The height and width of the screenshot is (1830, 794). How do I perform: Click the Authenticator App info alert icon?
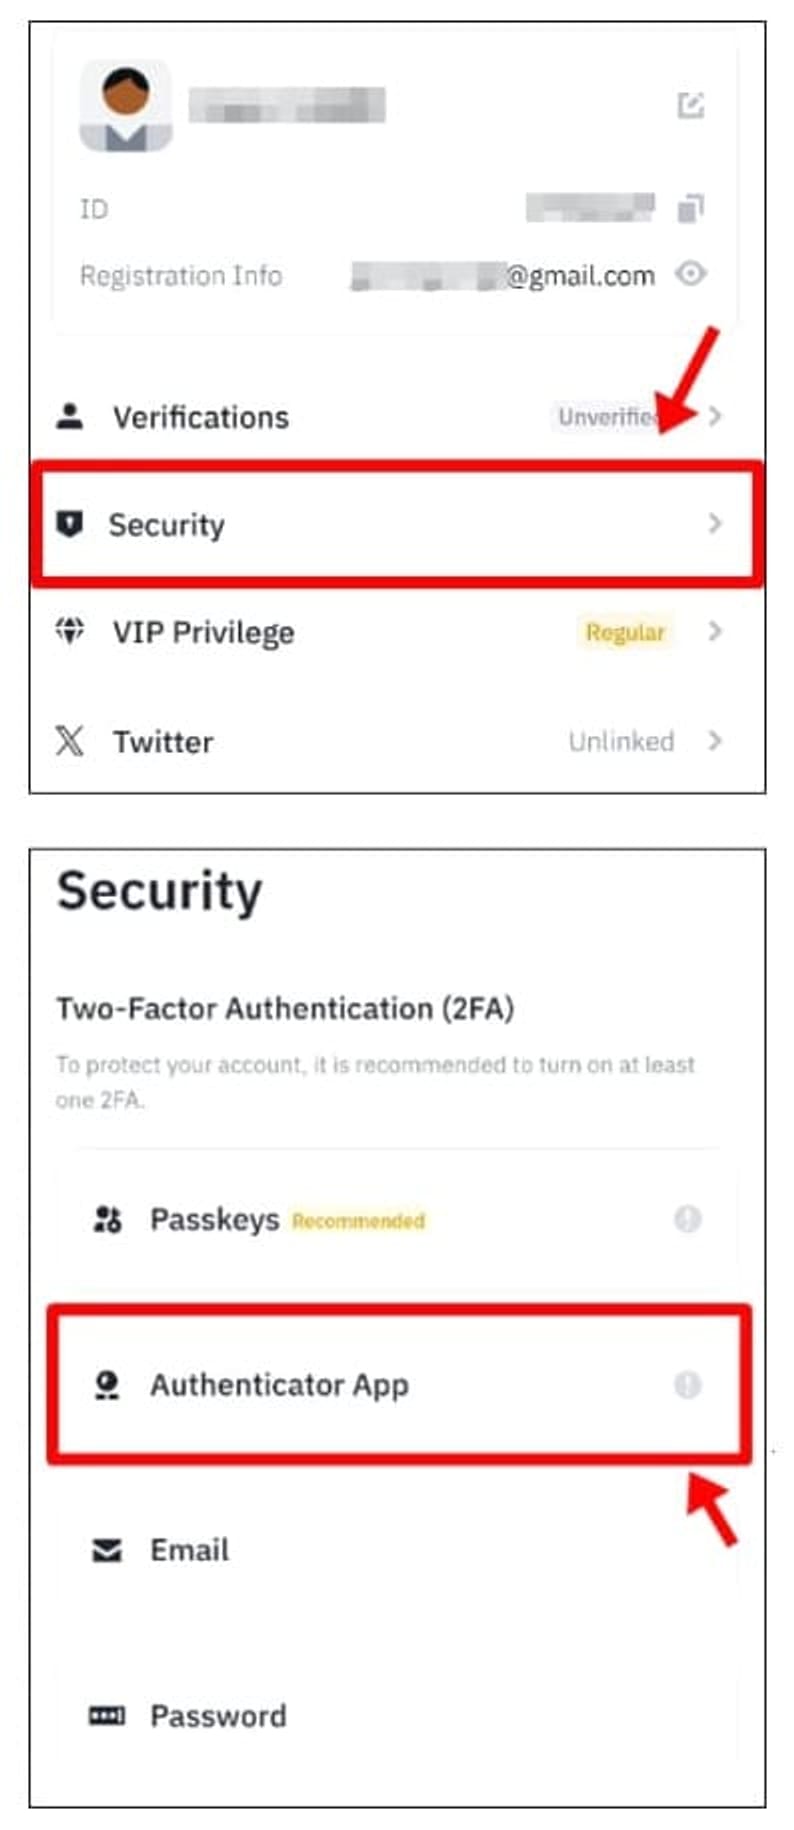click(687, 1385)
